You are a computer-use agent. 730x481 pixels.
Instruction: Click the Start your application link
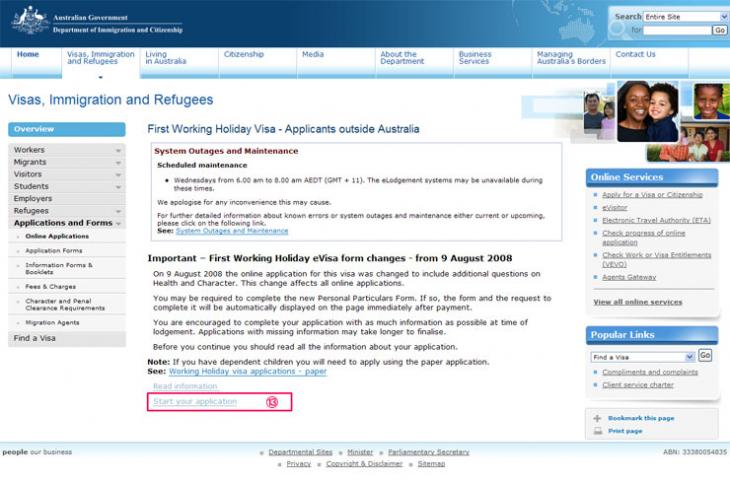[x=195, y=402]
